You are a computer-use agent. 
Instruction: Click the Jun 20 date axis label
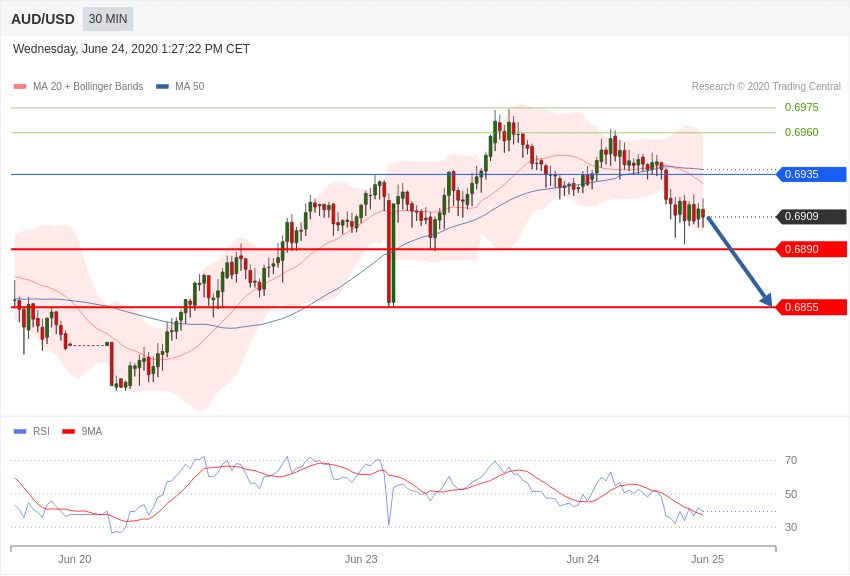click(75, 559)
